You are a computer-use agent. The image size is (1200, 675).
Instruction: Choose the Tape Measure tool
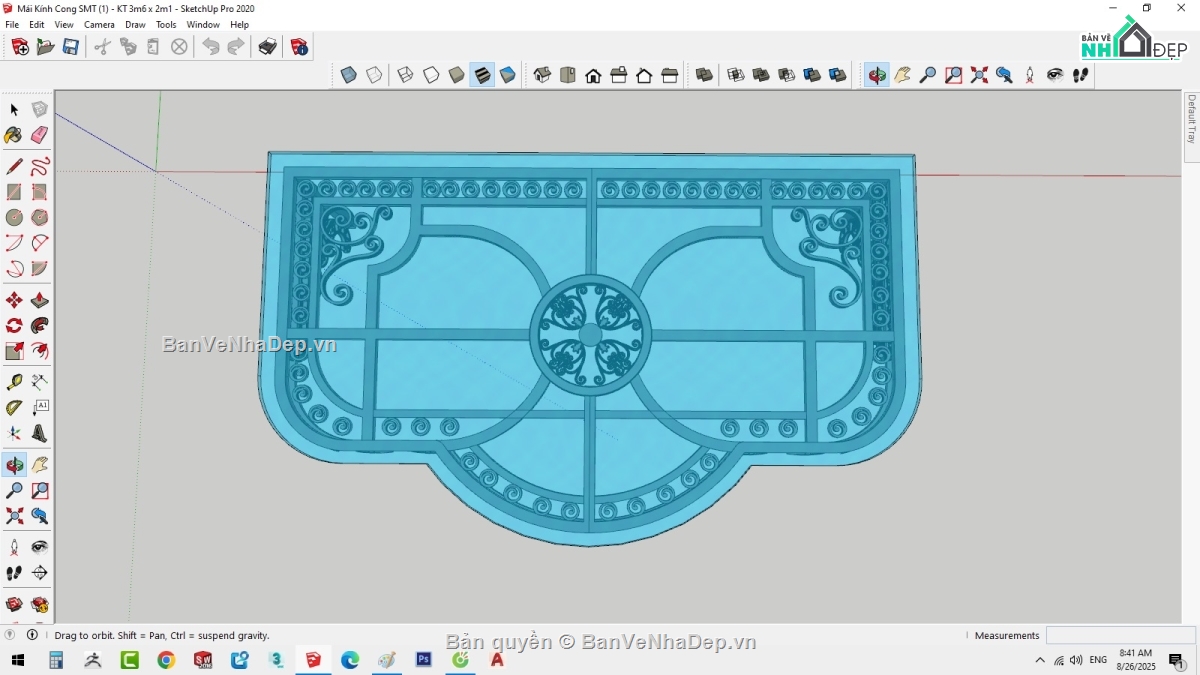14,382
